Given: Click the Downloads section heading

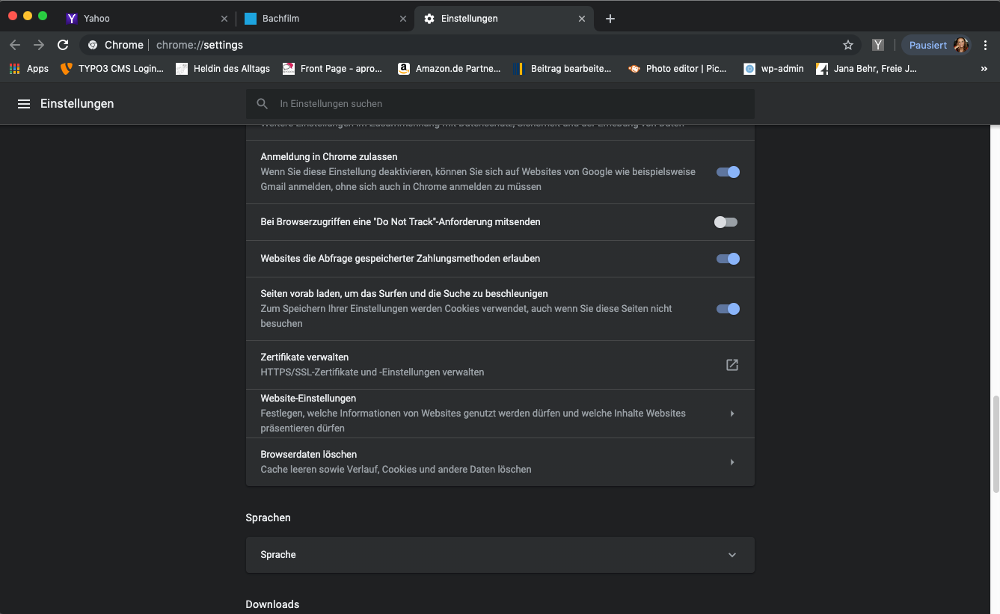Looking at the screenshot, I should click(272, 604).
